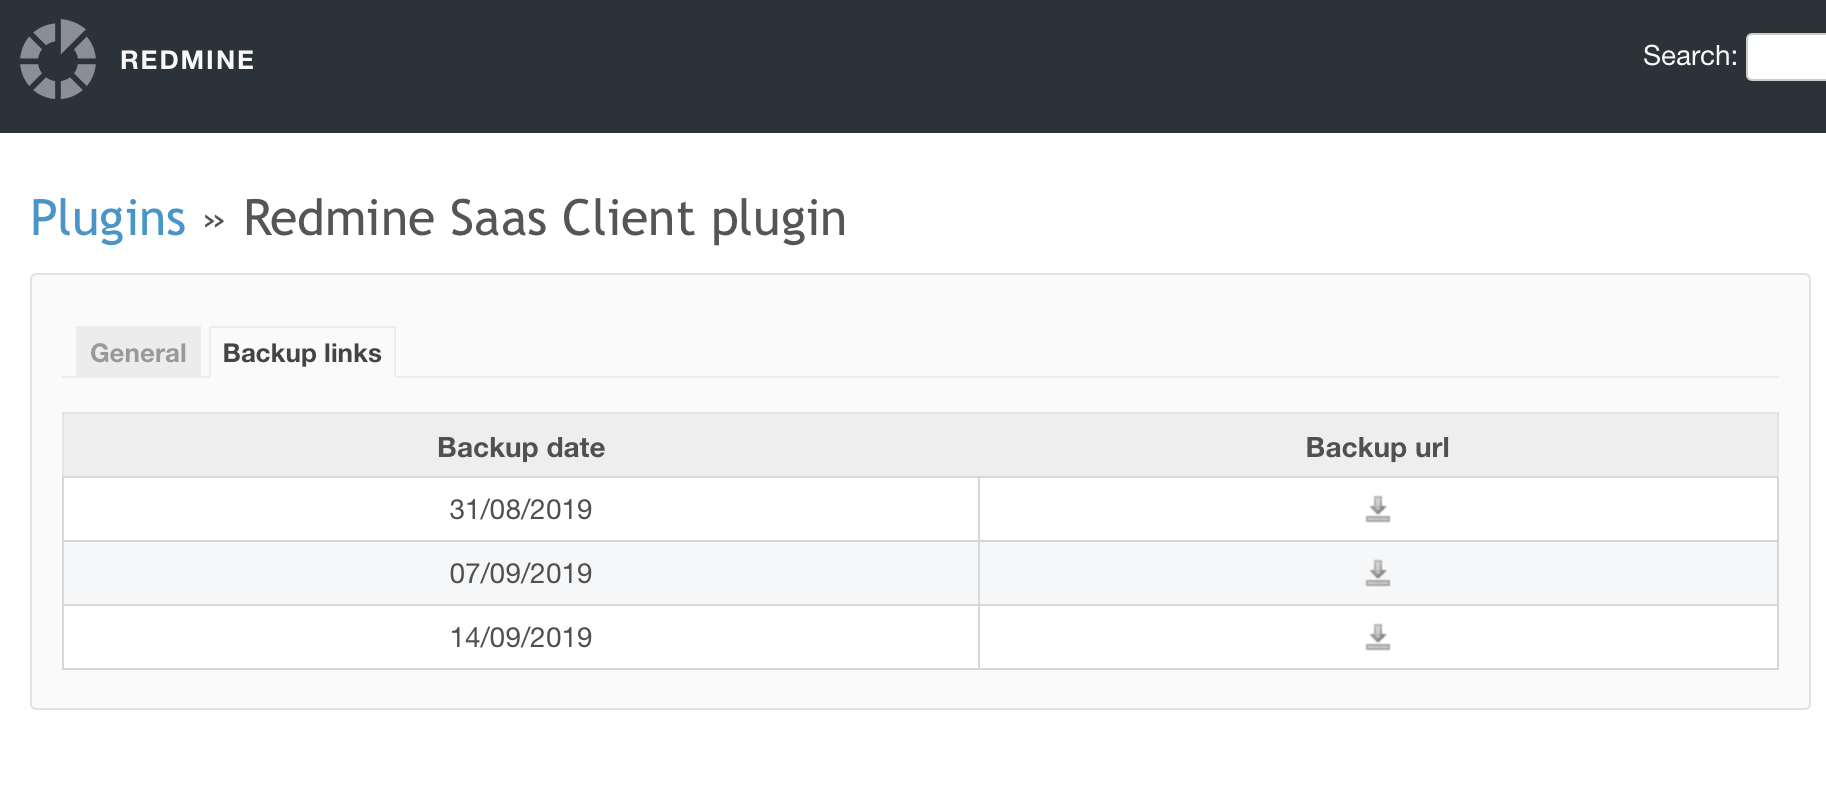Image resolution: width=1826 pixels, height=798 pixels.
Task: Click the empty area right of the tabs
Action: tap(1086, 352)
